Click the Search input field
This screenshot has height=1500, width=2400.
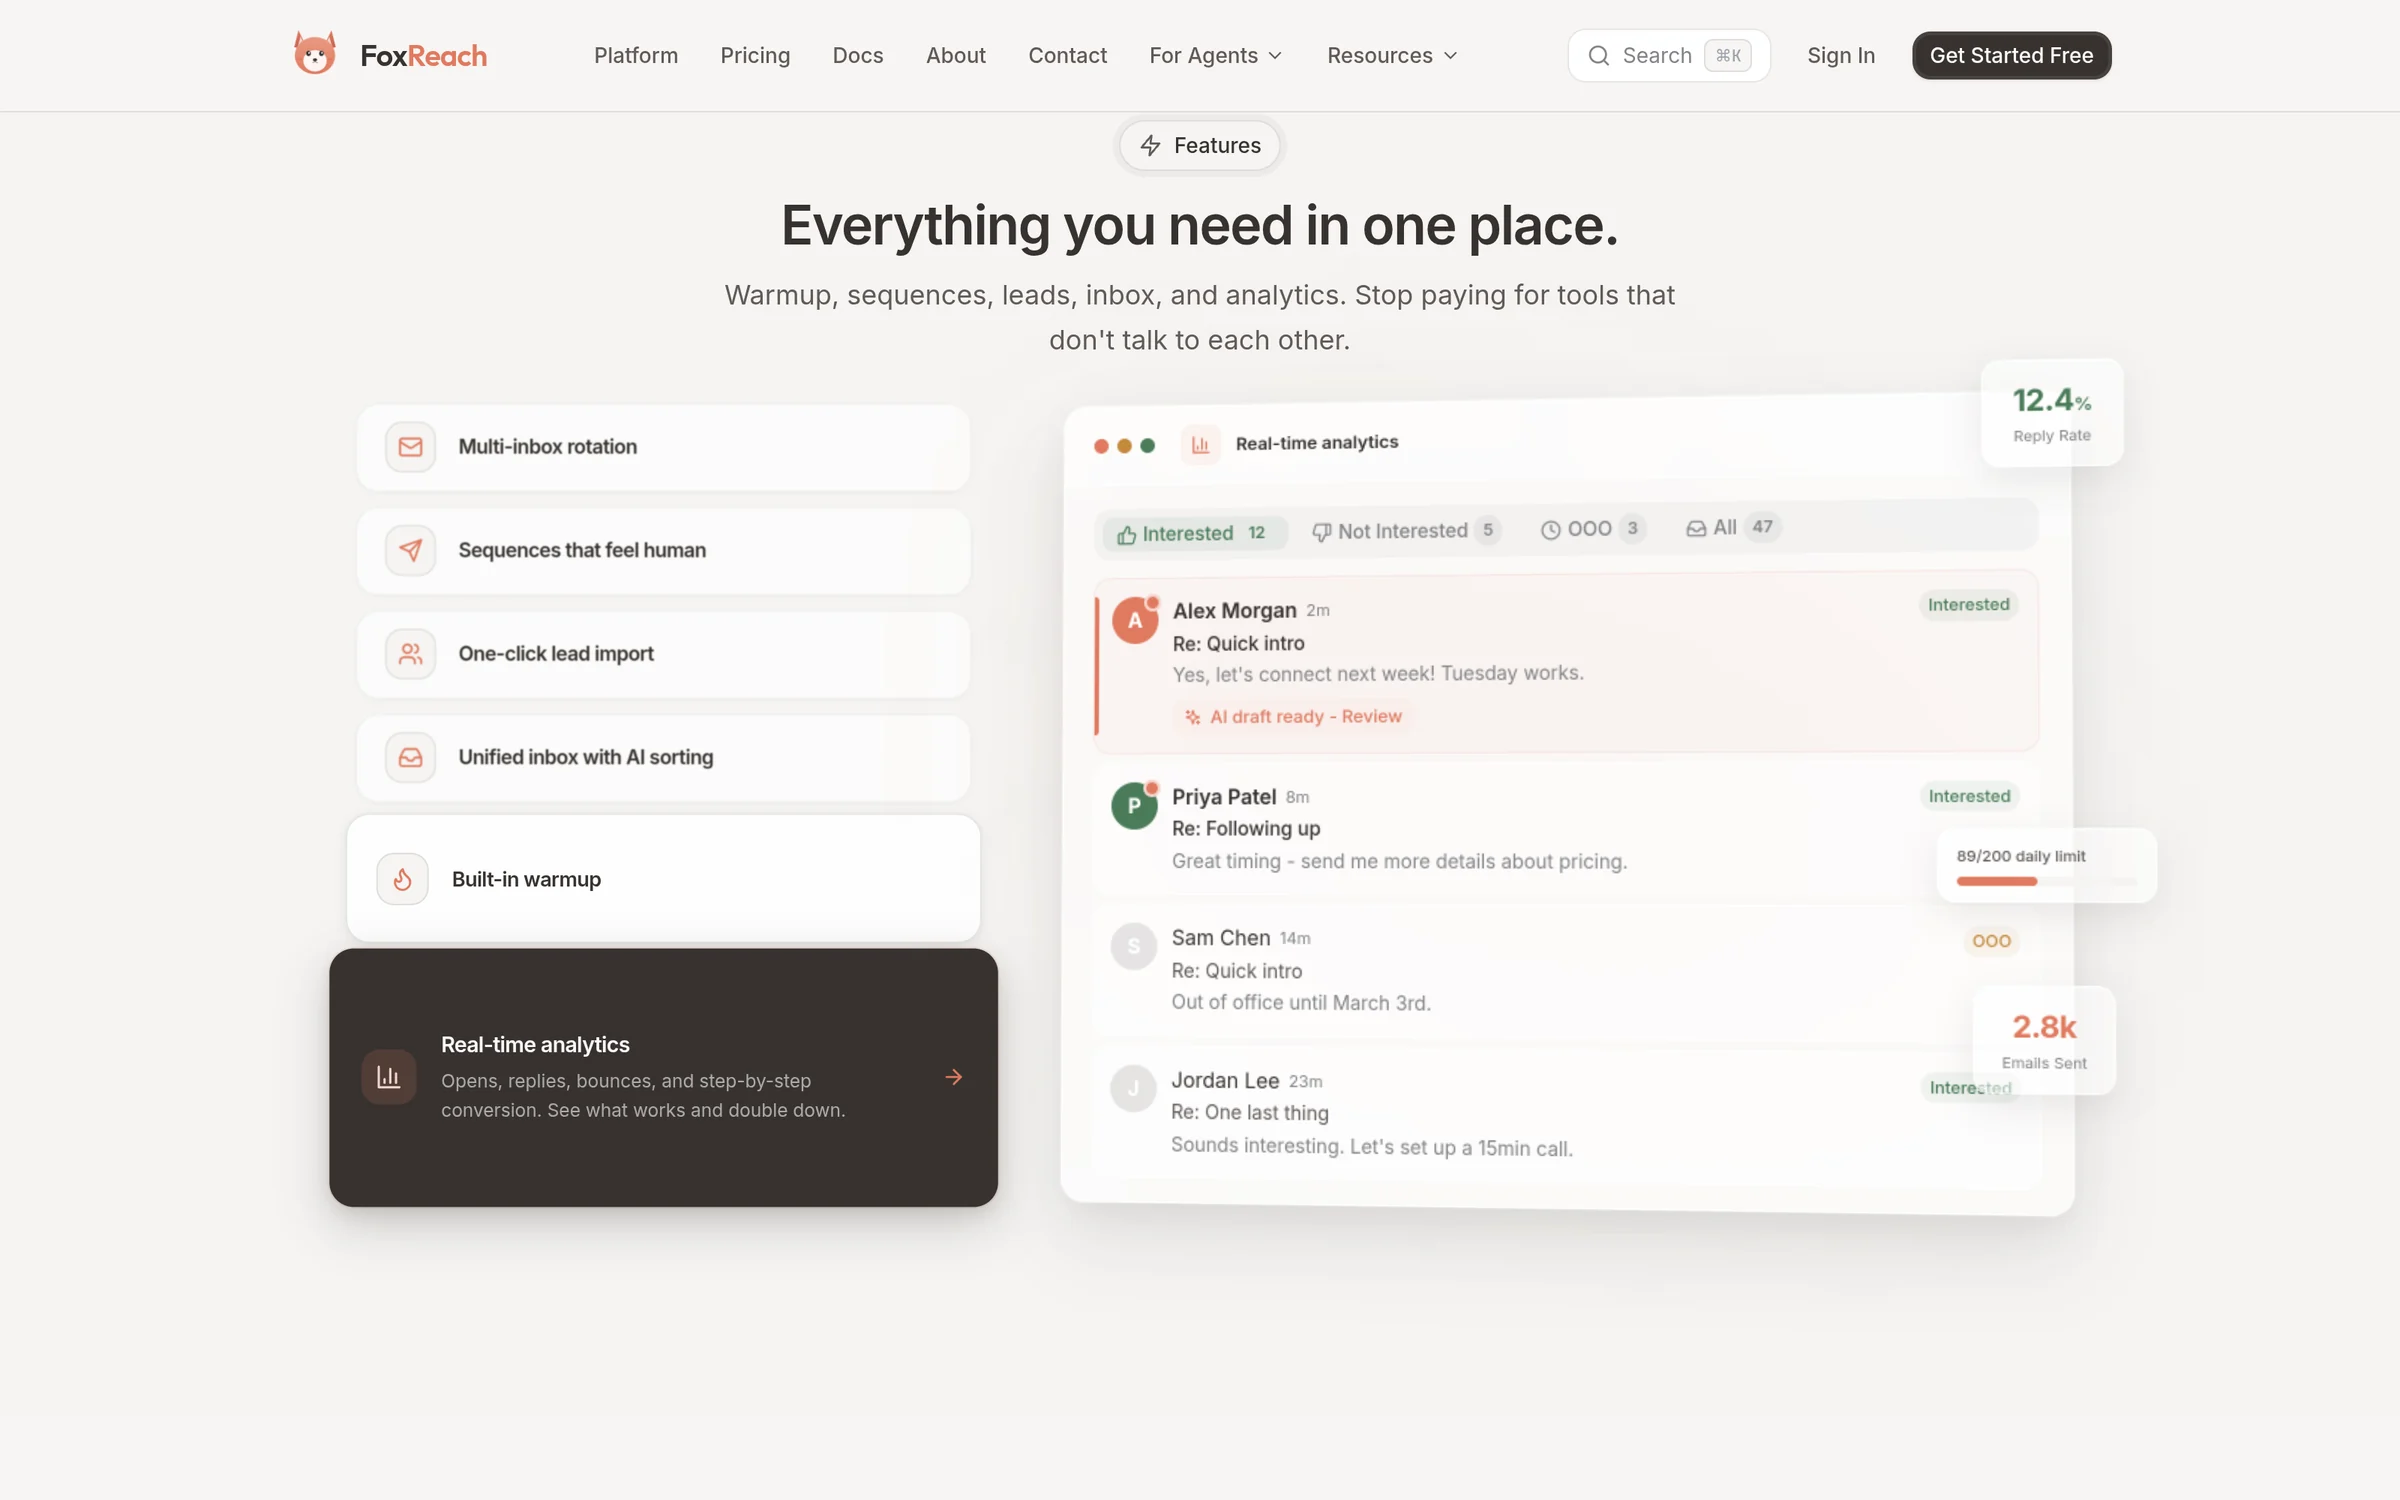pos(1669,56)
